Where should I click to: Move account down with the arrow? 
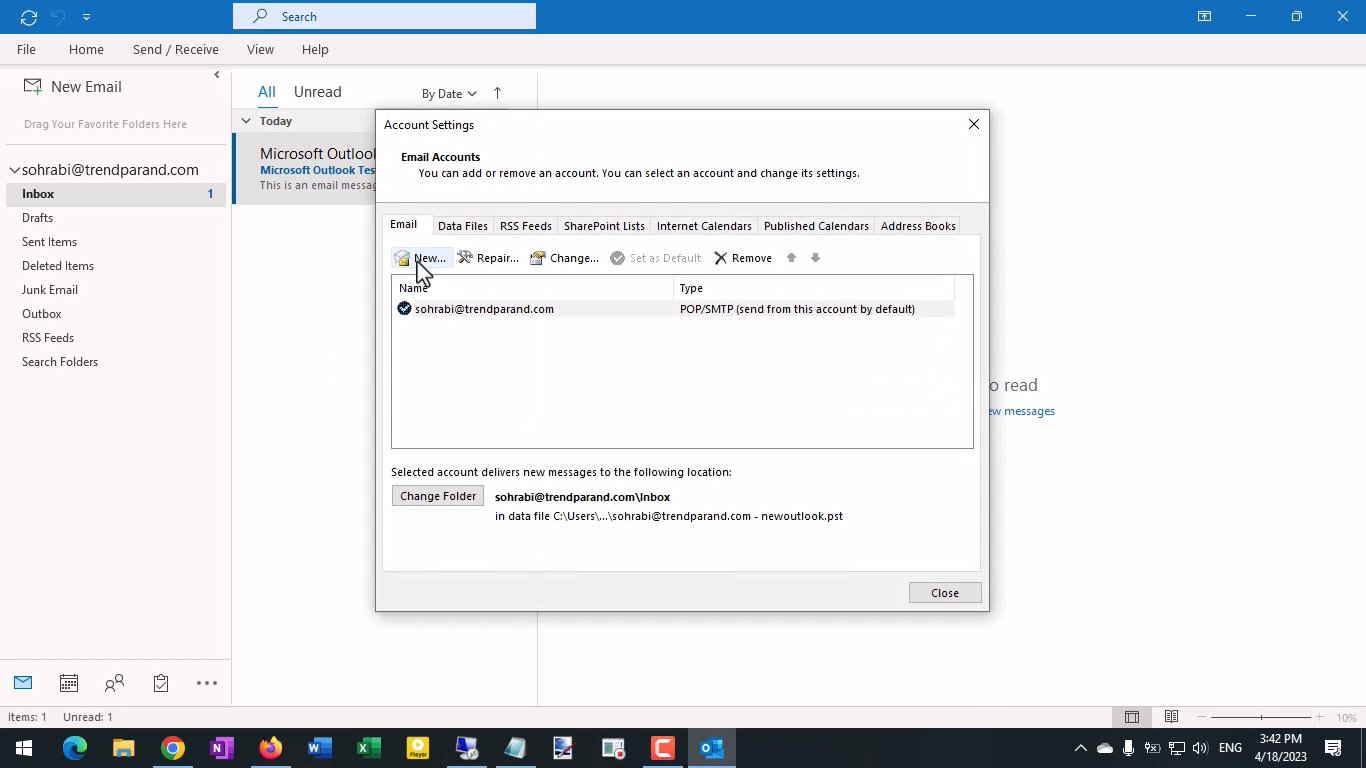pos(815,258)
